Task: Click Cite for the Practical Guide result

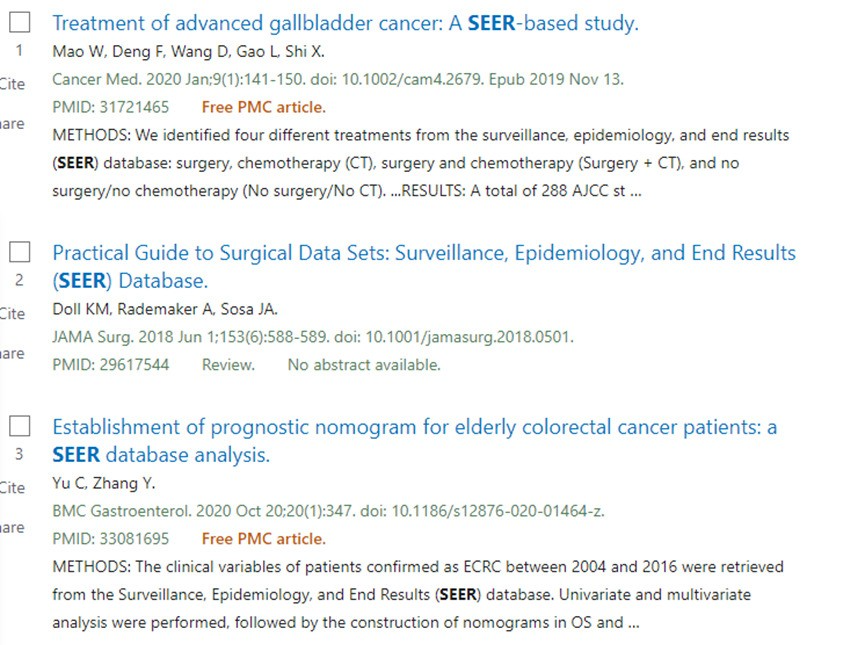Action: (12, 314)
